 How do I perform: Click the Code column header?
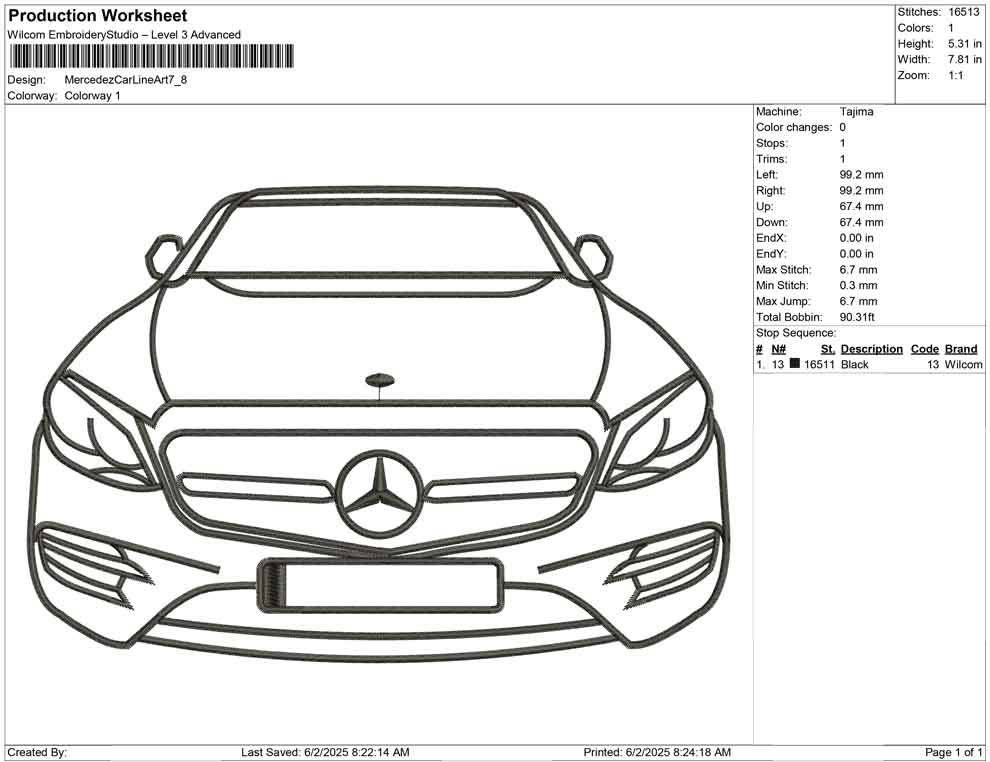coord(925,349)
